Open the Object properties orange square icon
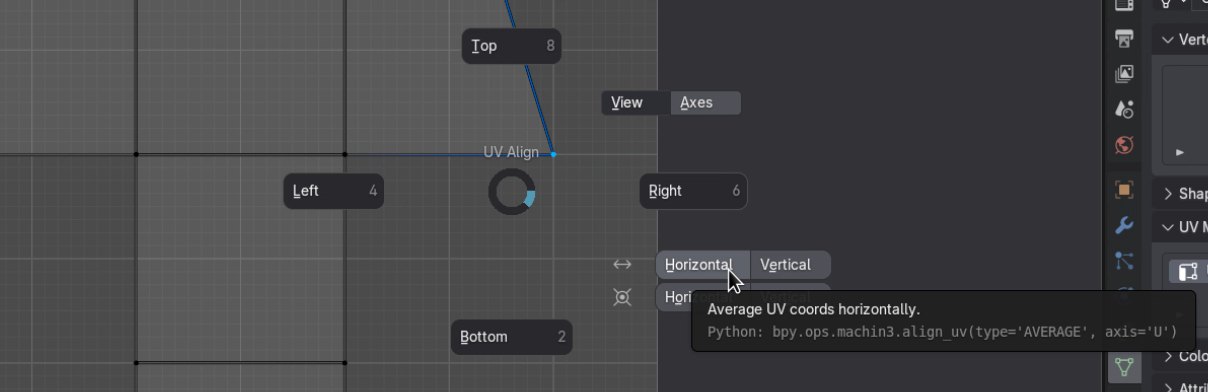Viewport: 1208px width, 392px height. coord(1124,190)
